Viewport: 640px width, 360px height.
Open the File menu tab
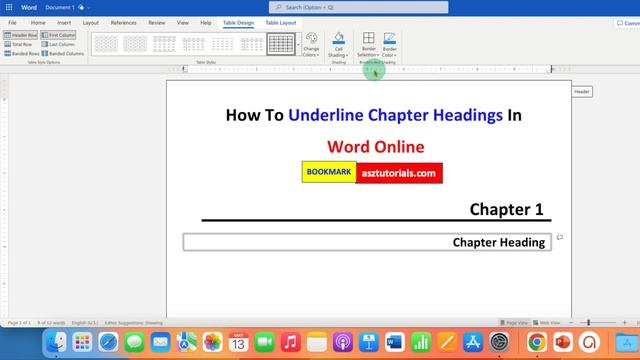pyautogui.click(x=12, y=23)
